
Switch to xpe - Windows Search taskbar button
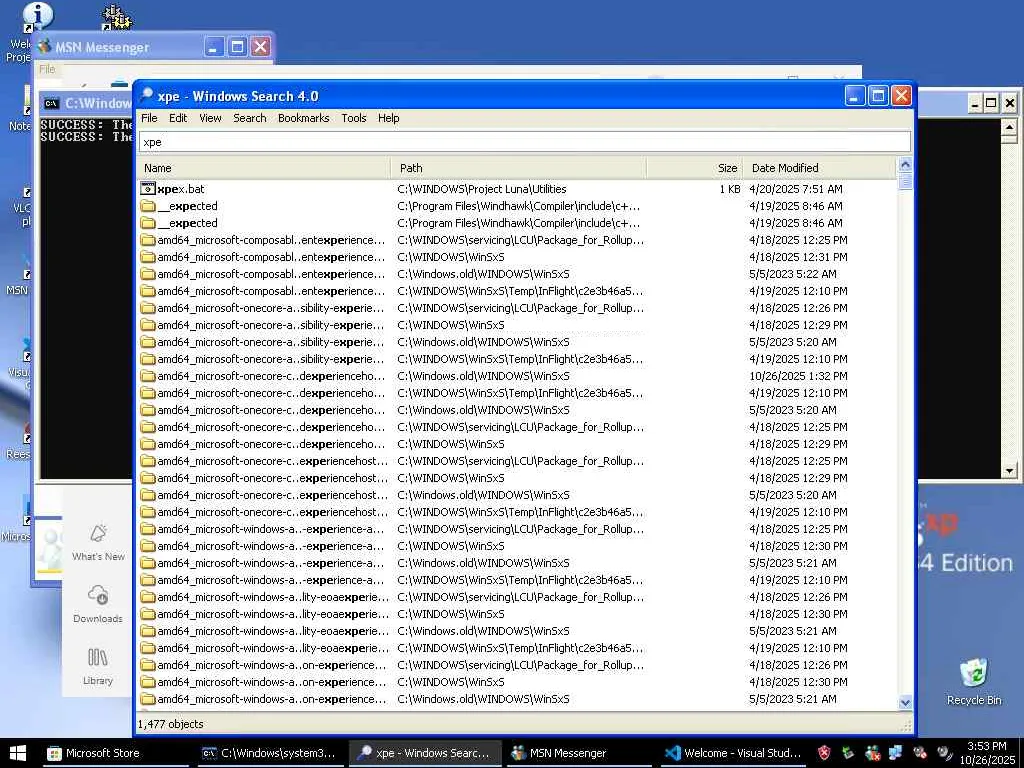425,753
